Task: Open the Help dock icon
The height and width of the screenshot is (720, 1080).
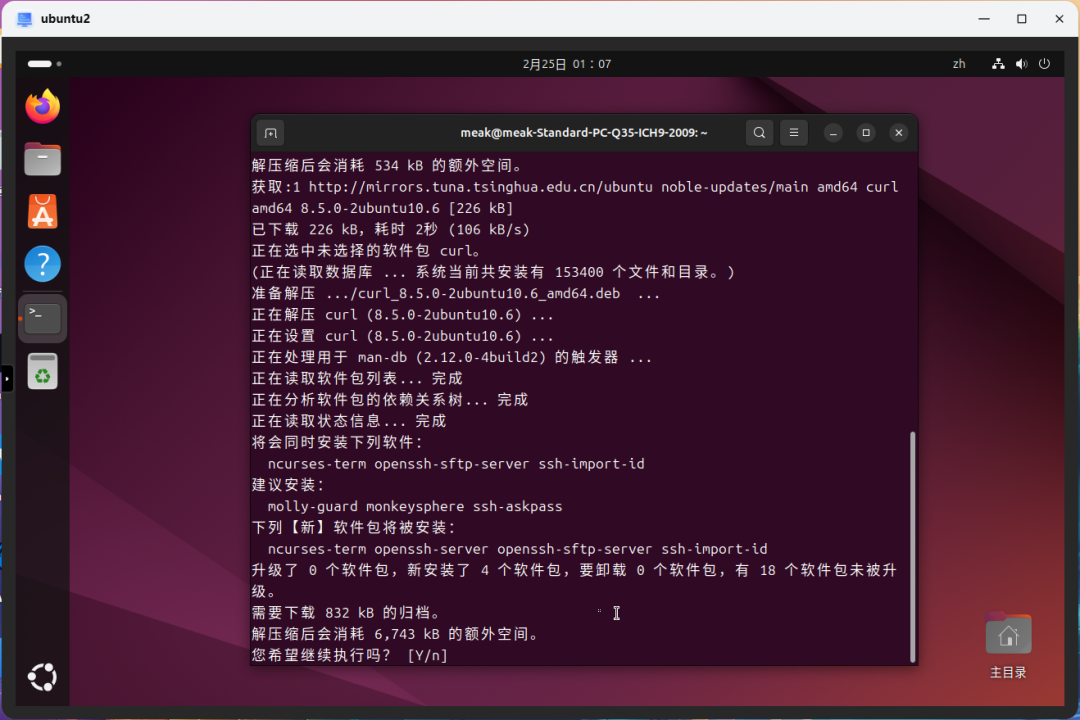Action: (43, 265)
